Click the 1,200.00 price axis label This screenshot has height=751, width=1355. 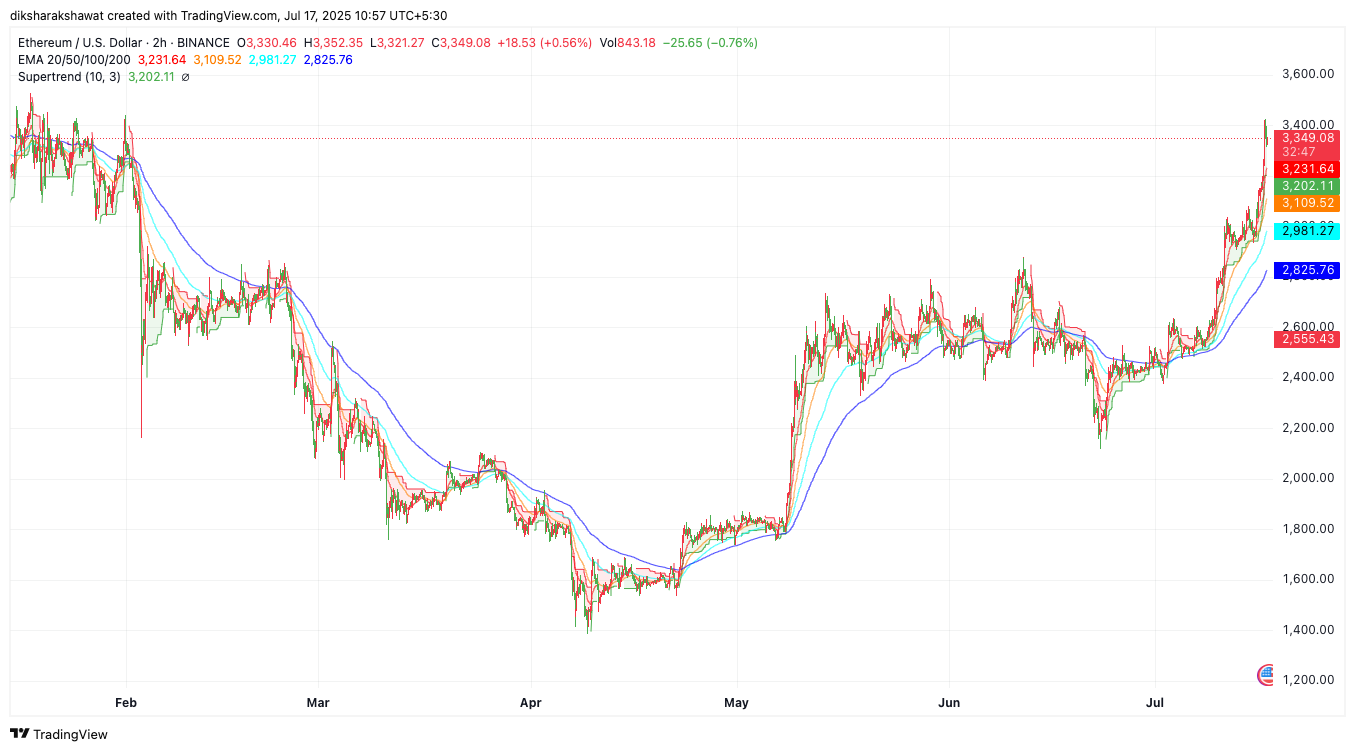(x=1308, y=680)
